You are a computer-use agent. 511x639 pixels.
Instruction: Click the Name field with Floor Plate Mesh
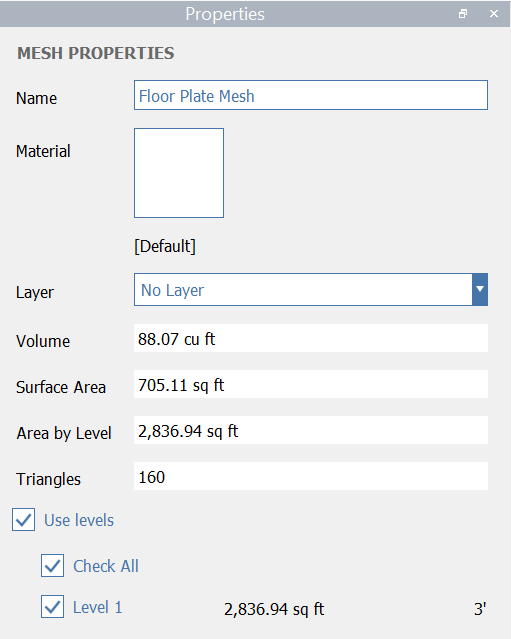[x=311, y=95]
